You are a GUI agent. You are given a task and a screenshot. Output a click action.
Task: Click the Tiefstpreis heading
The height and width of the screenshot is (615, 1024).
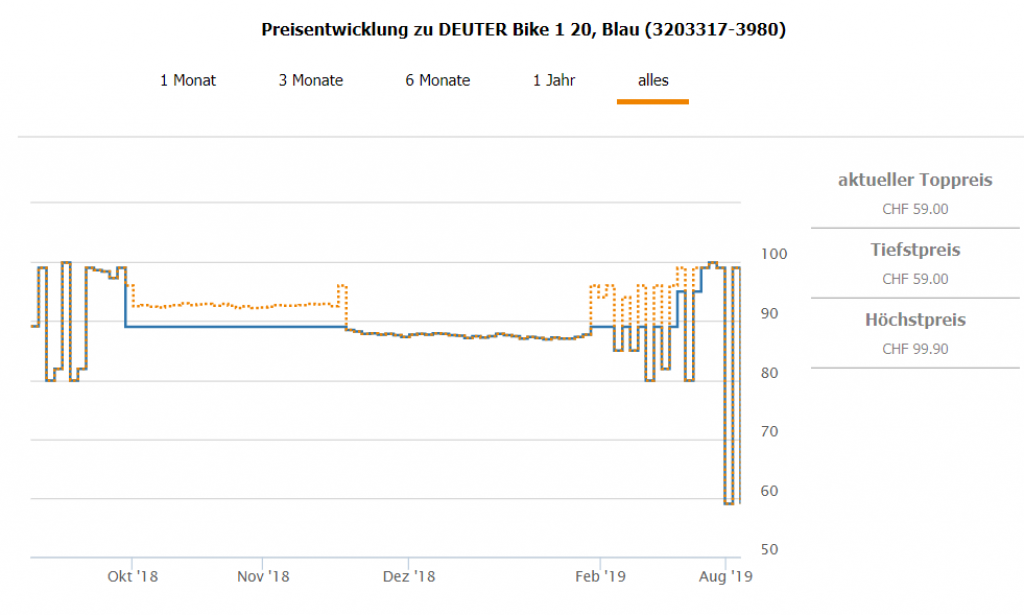point(914,250)
